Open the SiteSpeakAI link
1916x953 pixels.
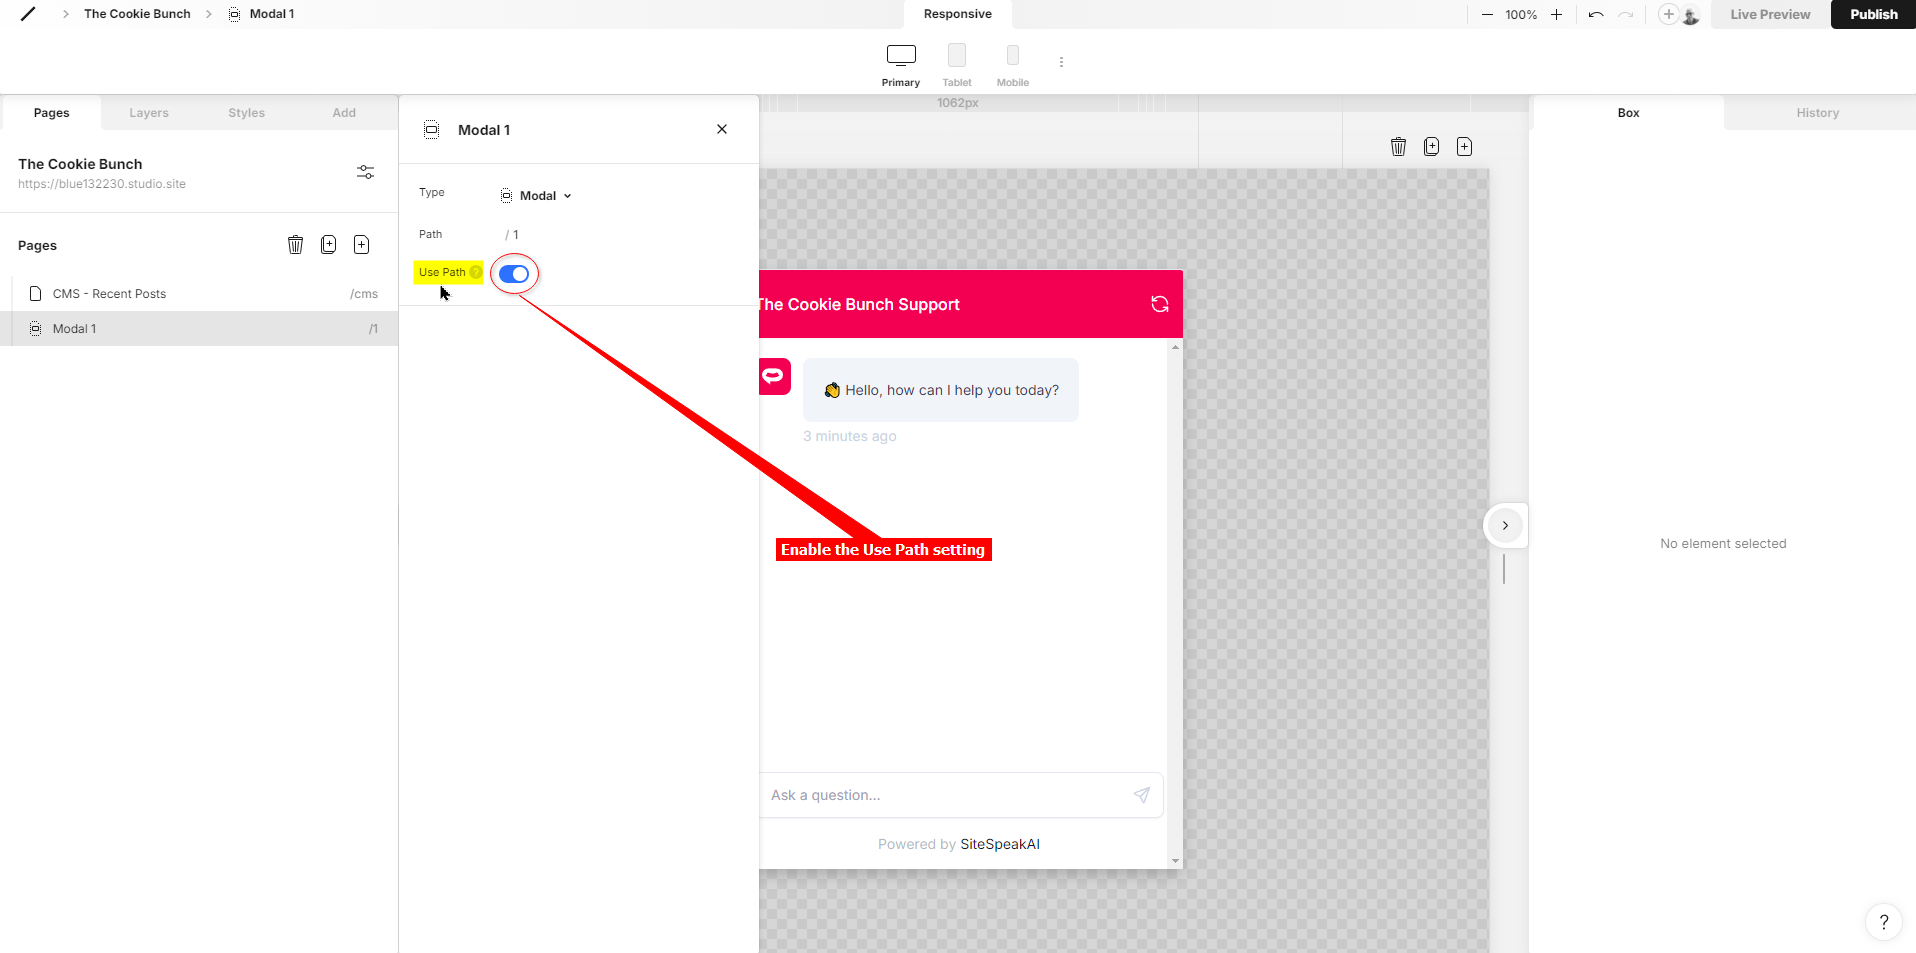(1000, 844)
